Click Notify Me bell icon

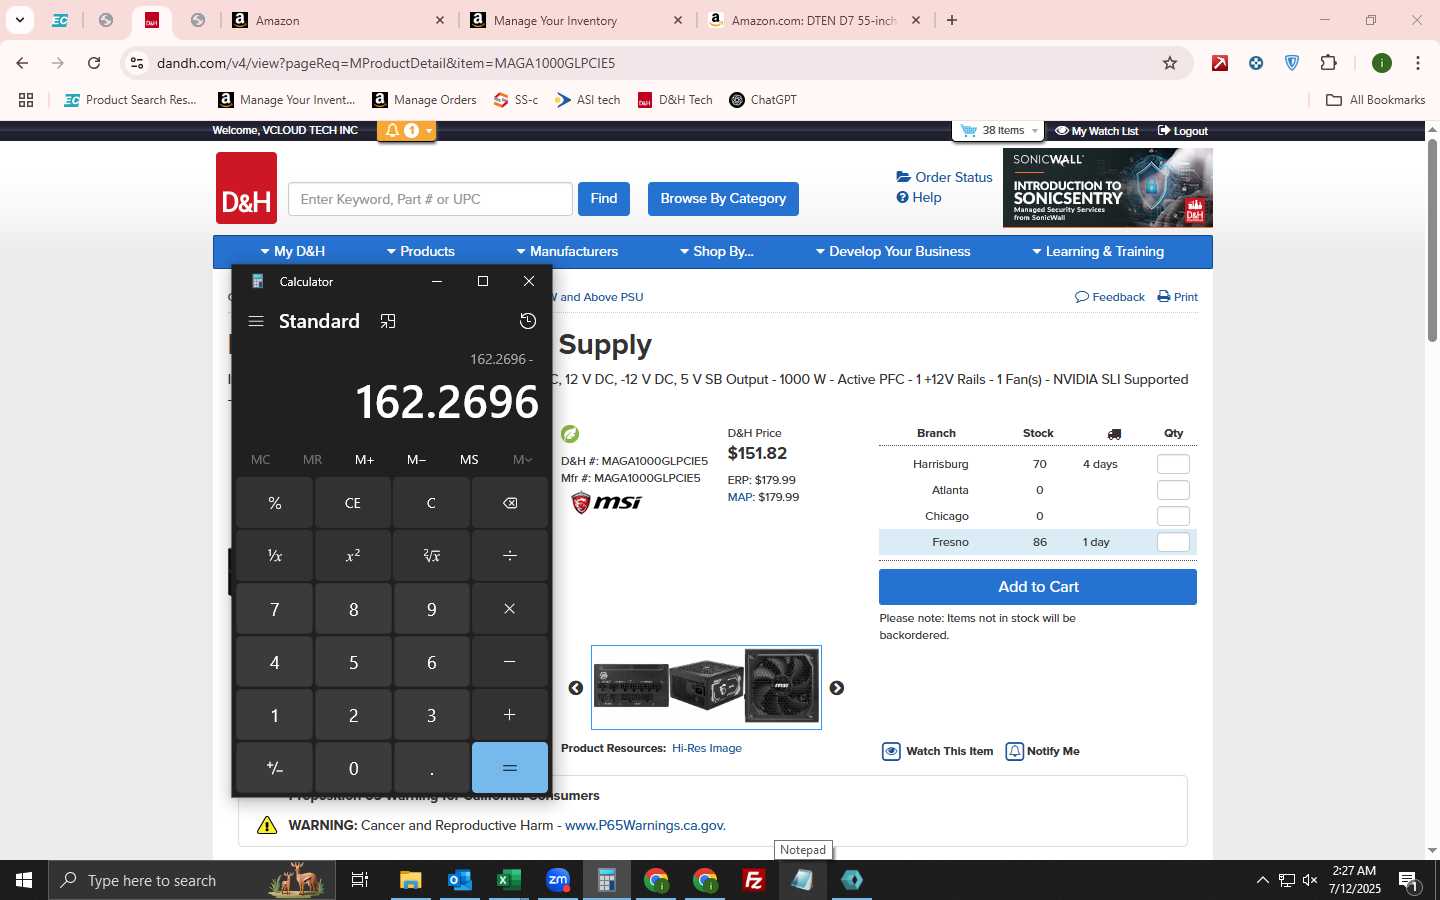point(1014,751)
